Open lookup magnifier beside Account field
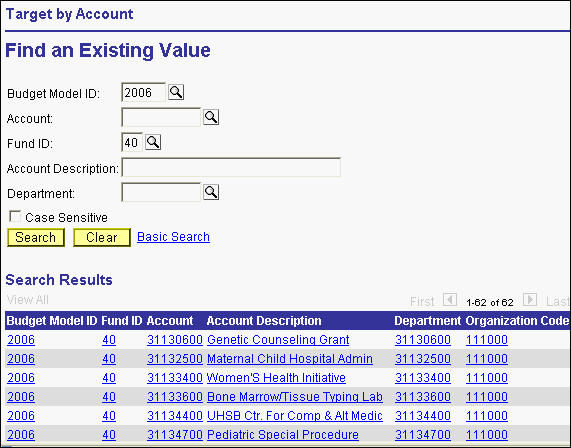 point(211,117)
